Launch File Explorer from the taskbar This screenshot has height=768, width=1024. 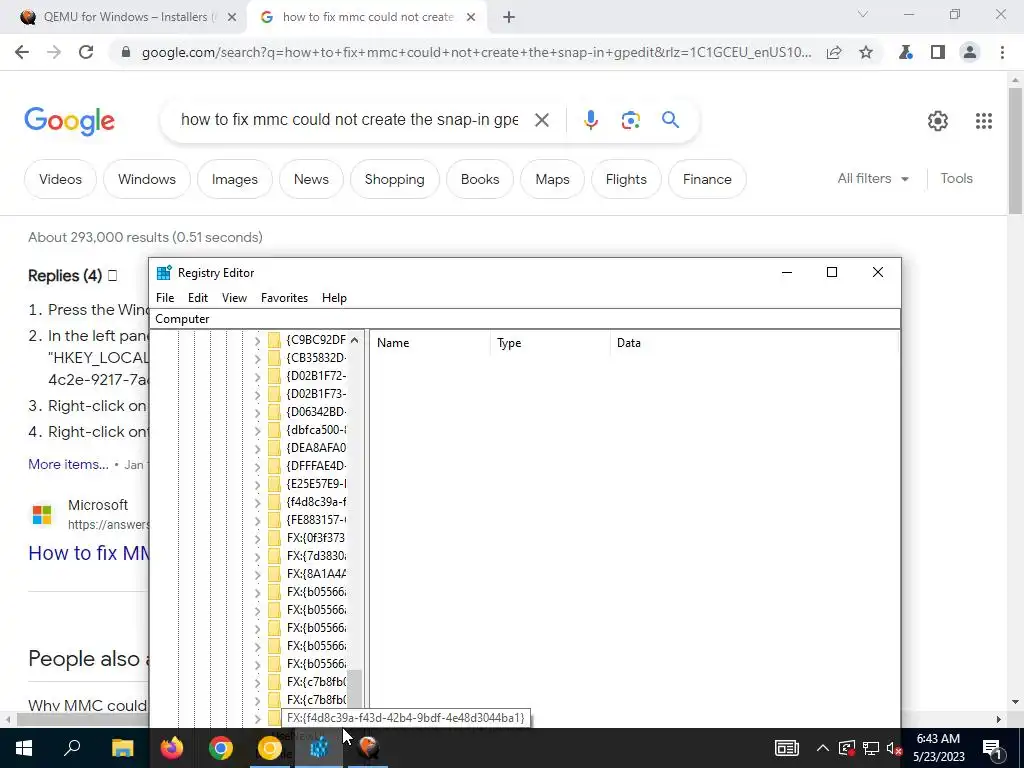(x=122, y=748)
